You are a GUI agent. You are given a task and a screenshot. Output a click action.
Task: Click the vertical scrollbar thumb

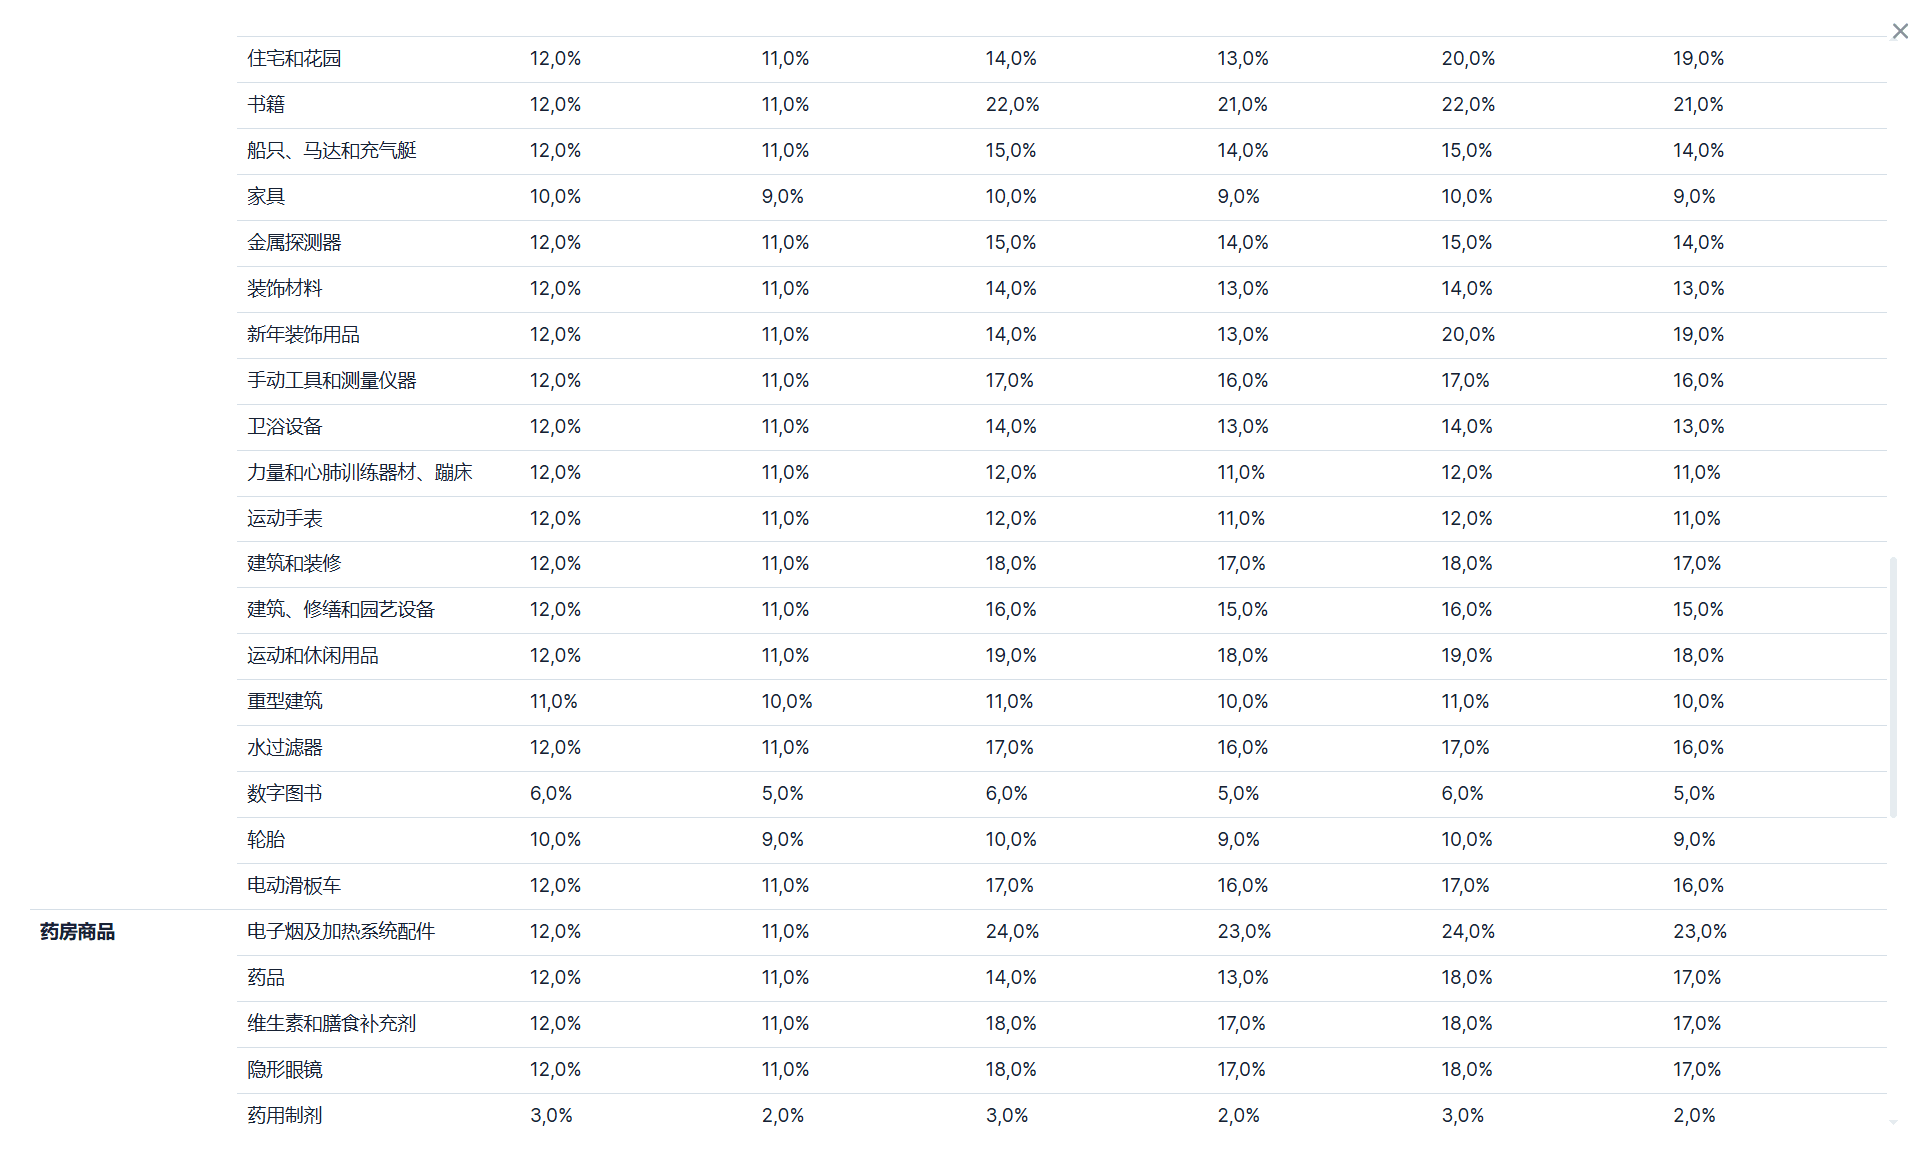click(1893, 687)
